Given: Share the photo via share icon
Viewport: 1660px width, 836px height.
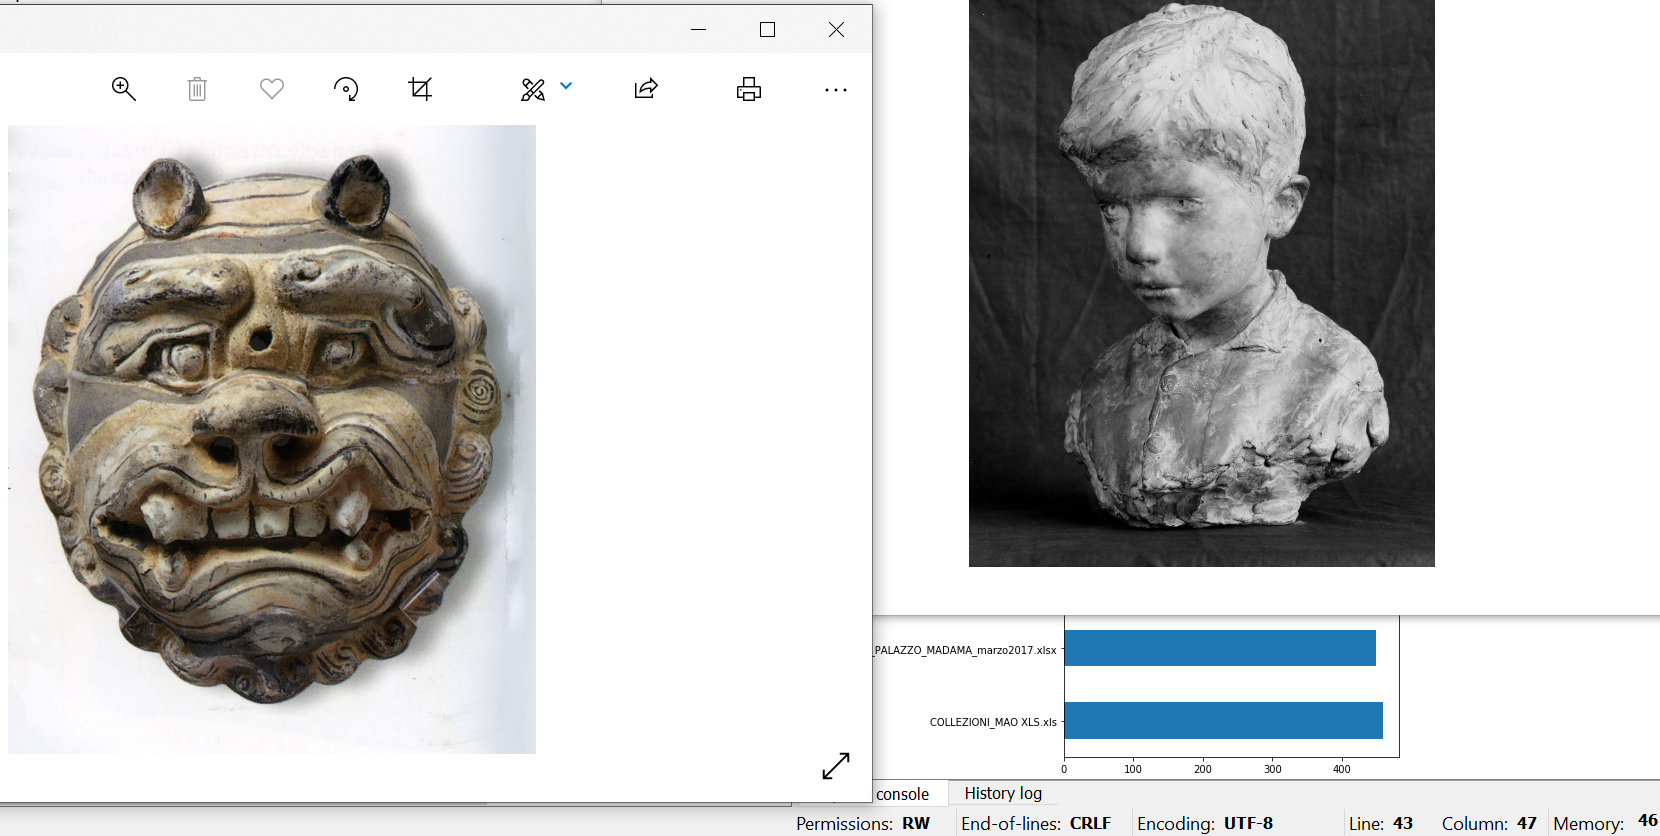Looking at the screenshot, I should (x=646, y=89).
